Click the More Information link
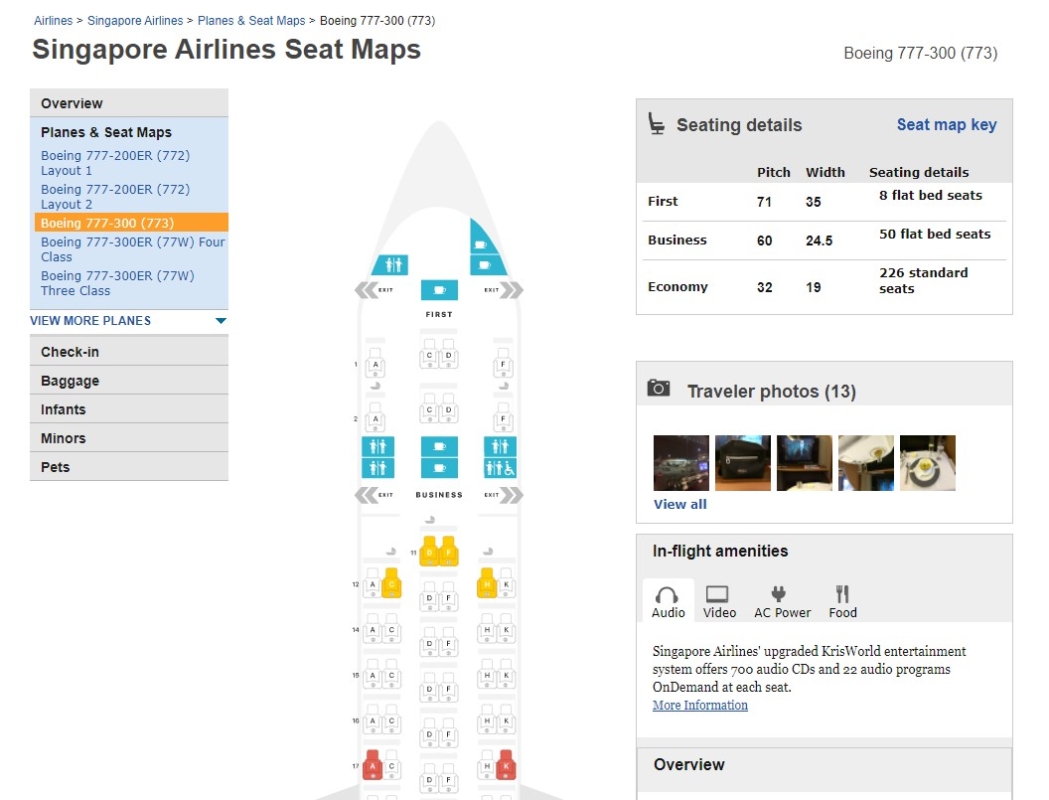 pos(700,705)
